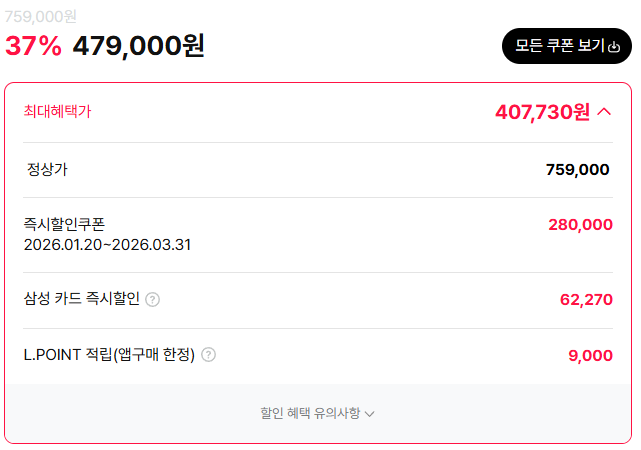
Task: Click the 정상가 row label
Action: tap(47, 169)
